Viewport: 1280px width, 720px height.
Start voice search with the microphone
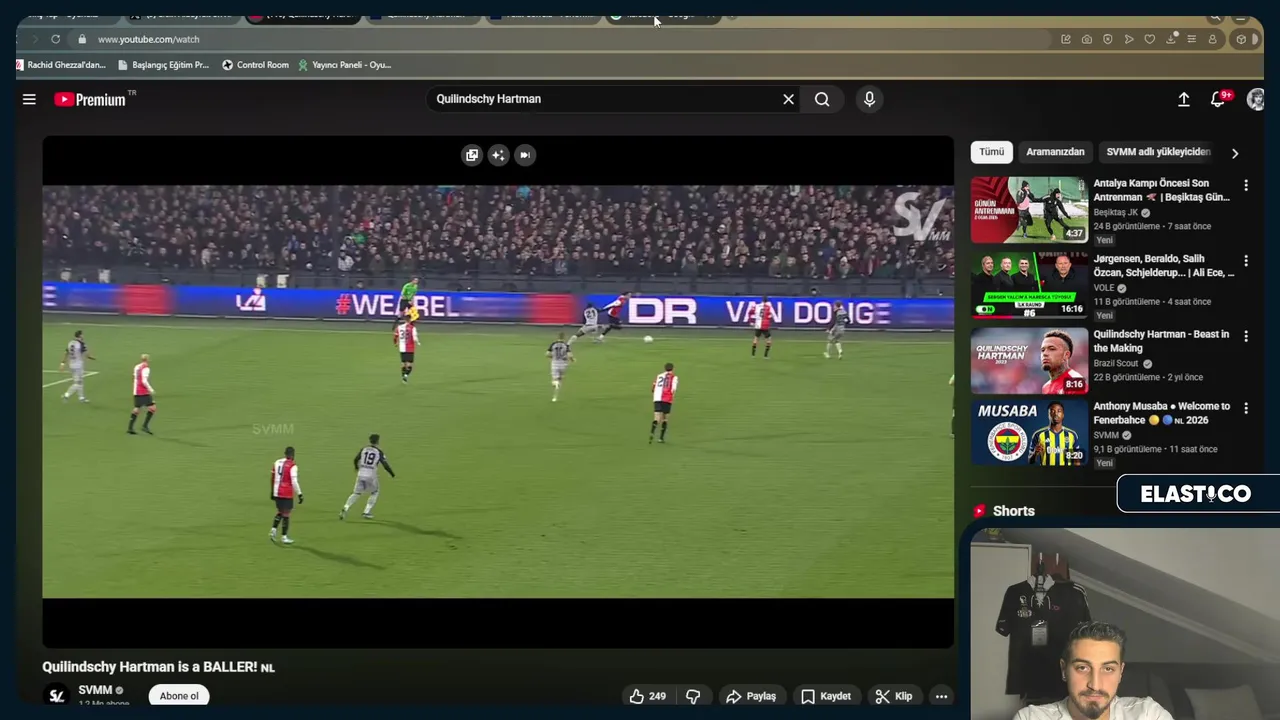[869, 99]
